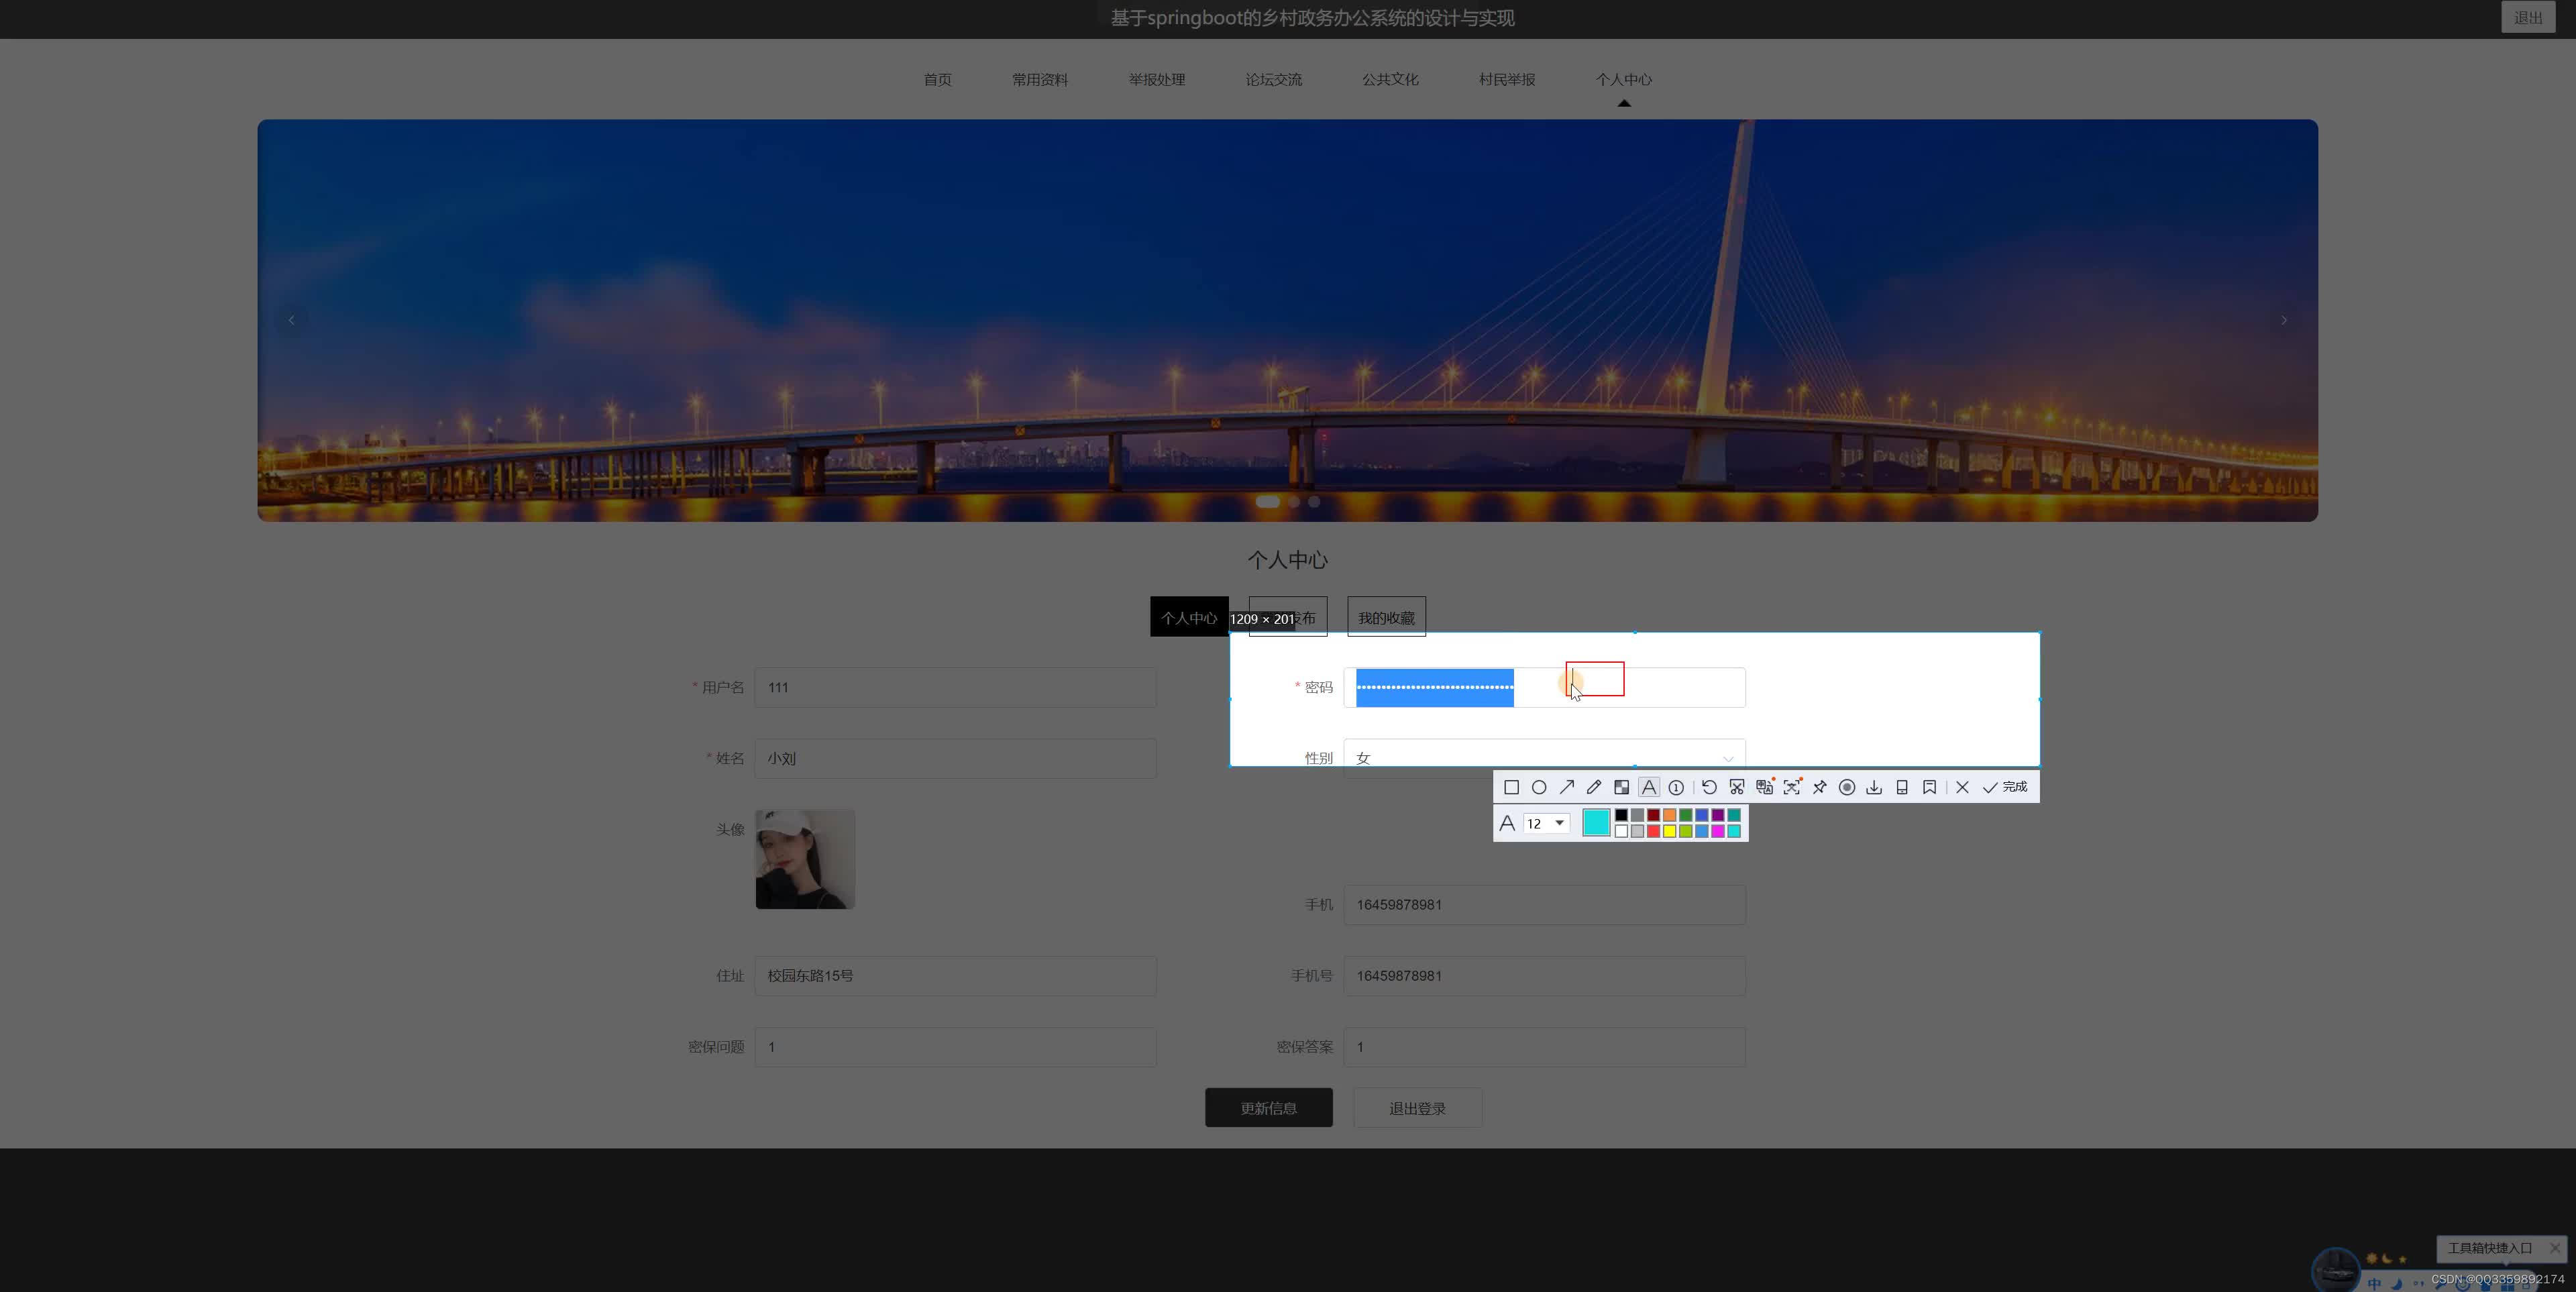
Task: Click the bookmark icon in screenshot toolbar
Action: [1929, 787]
